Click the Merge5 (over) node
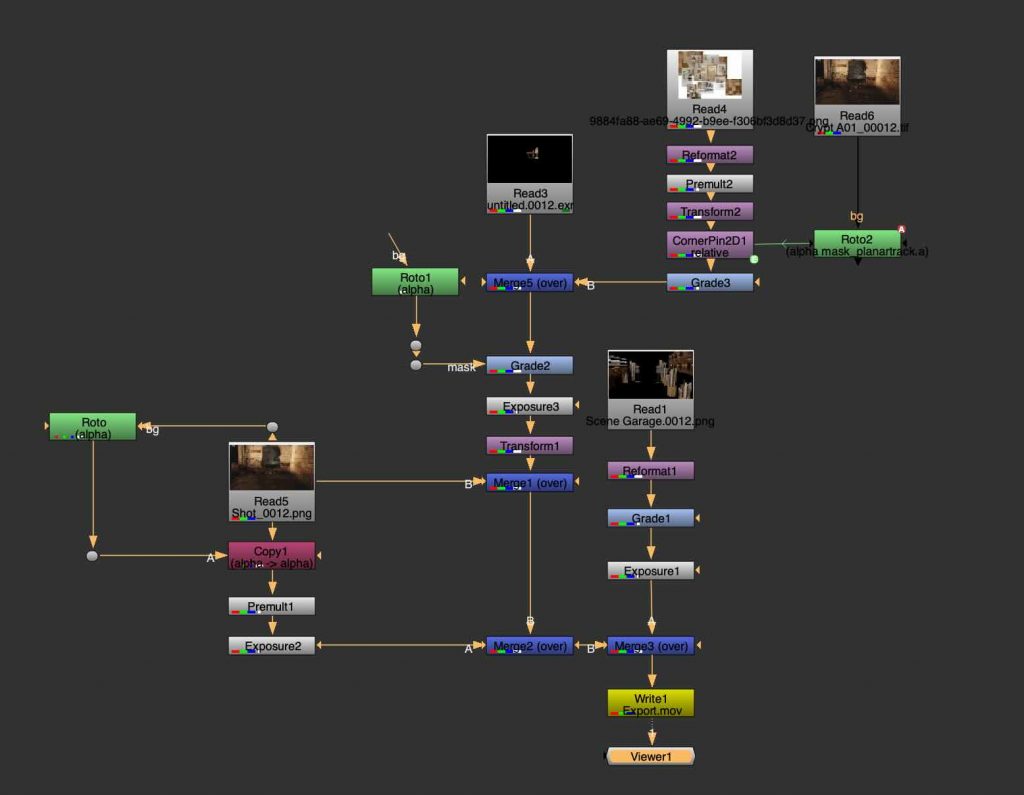1024x795 pixels. (530, 283)
